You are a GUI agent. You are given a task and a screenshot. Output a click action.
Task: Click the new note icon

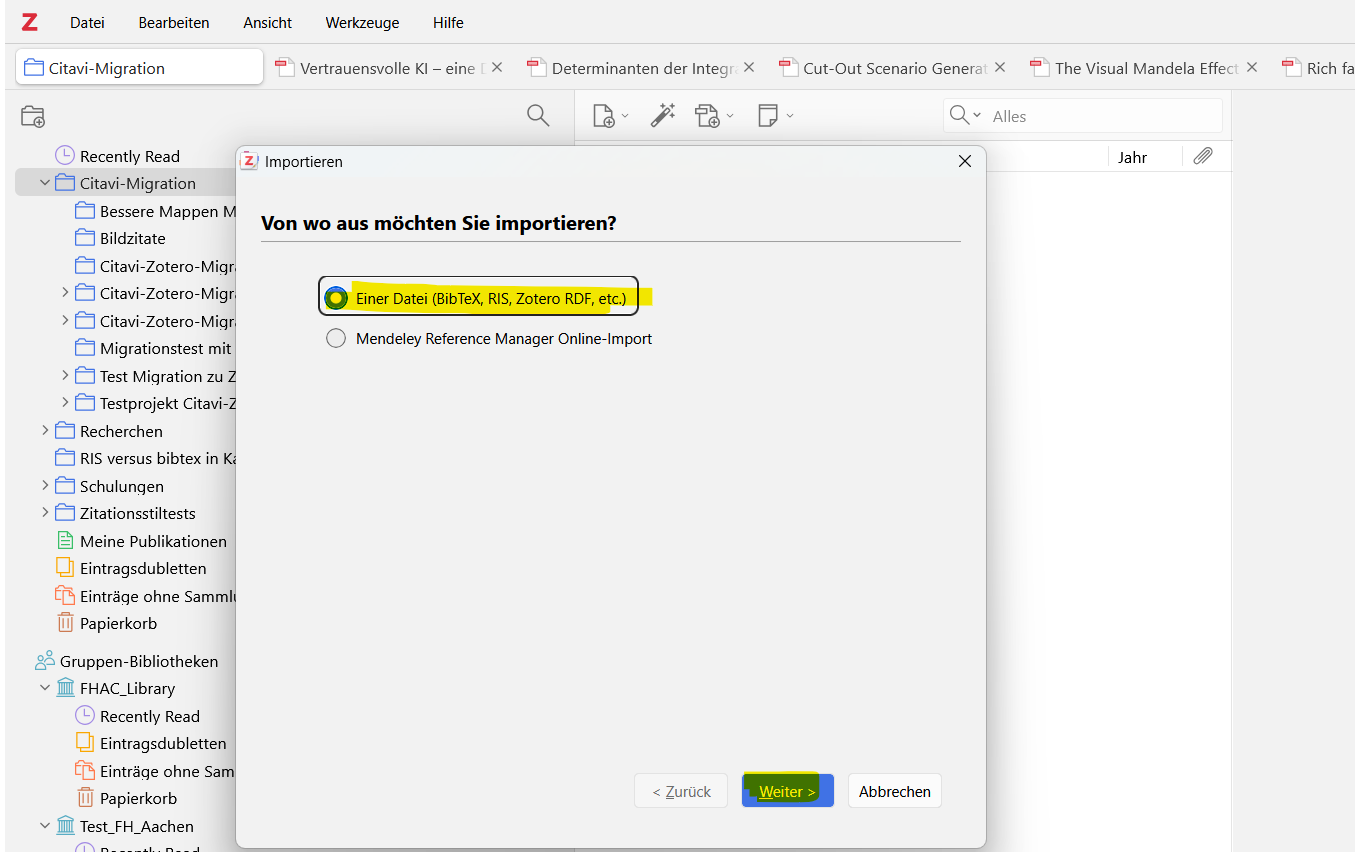(768, 116)
